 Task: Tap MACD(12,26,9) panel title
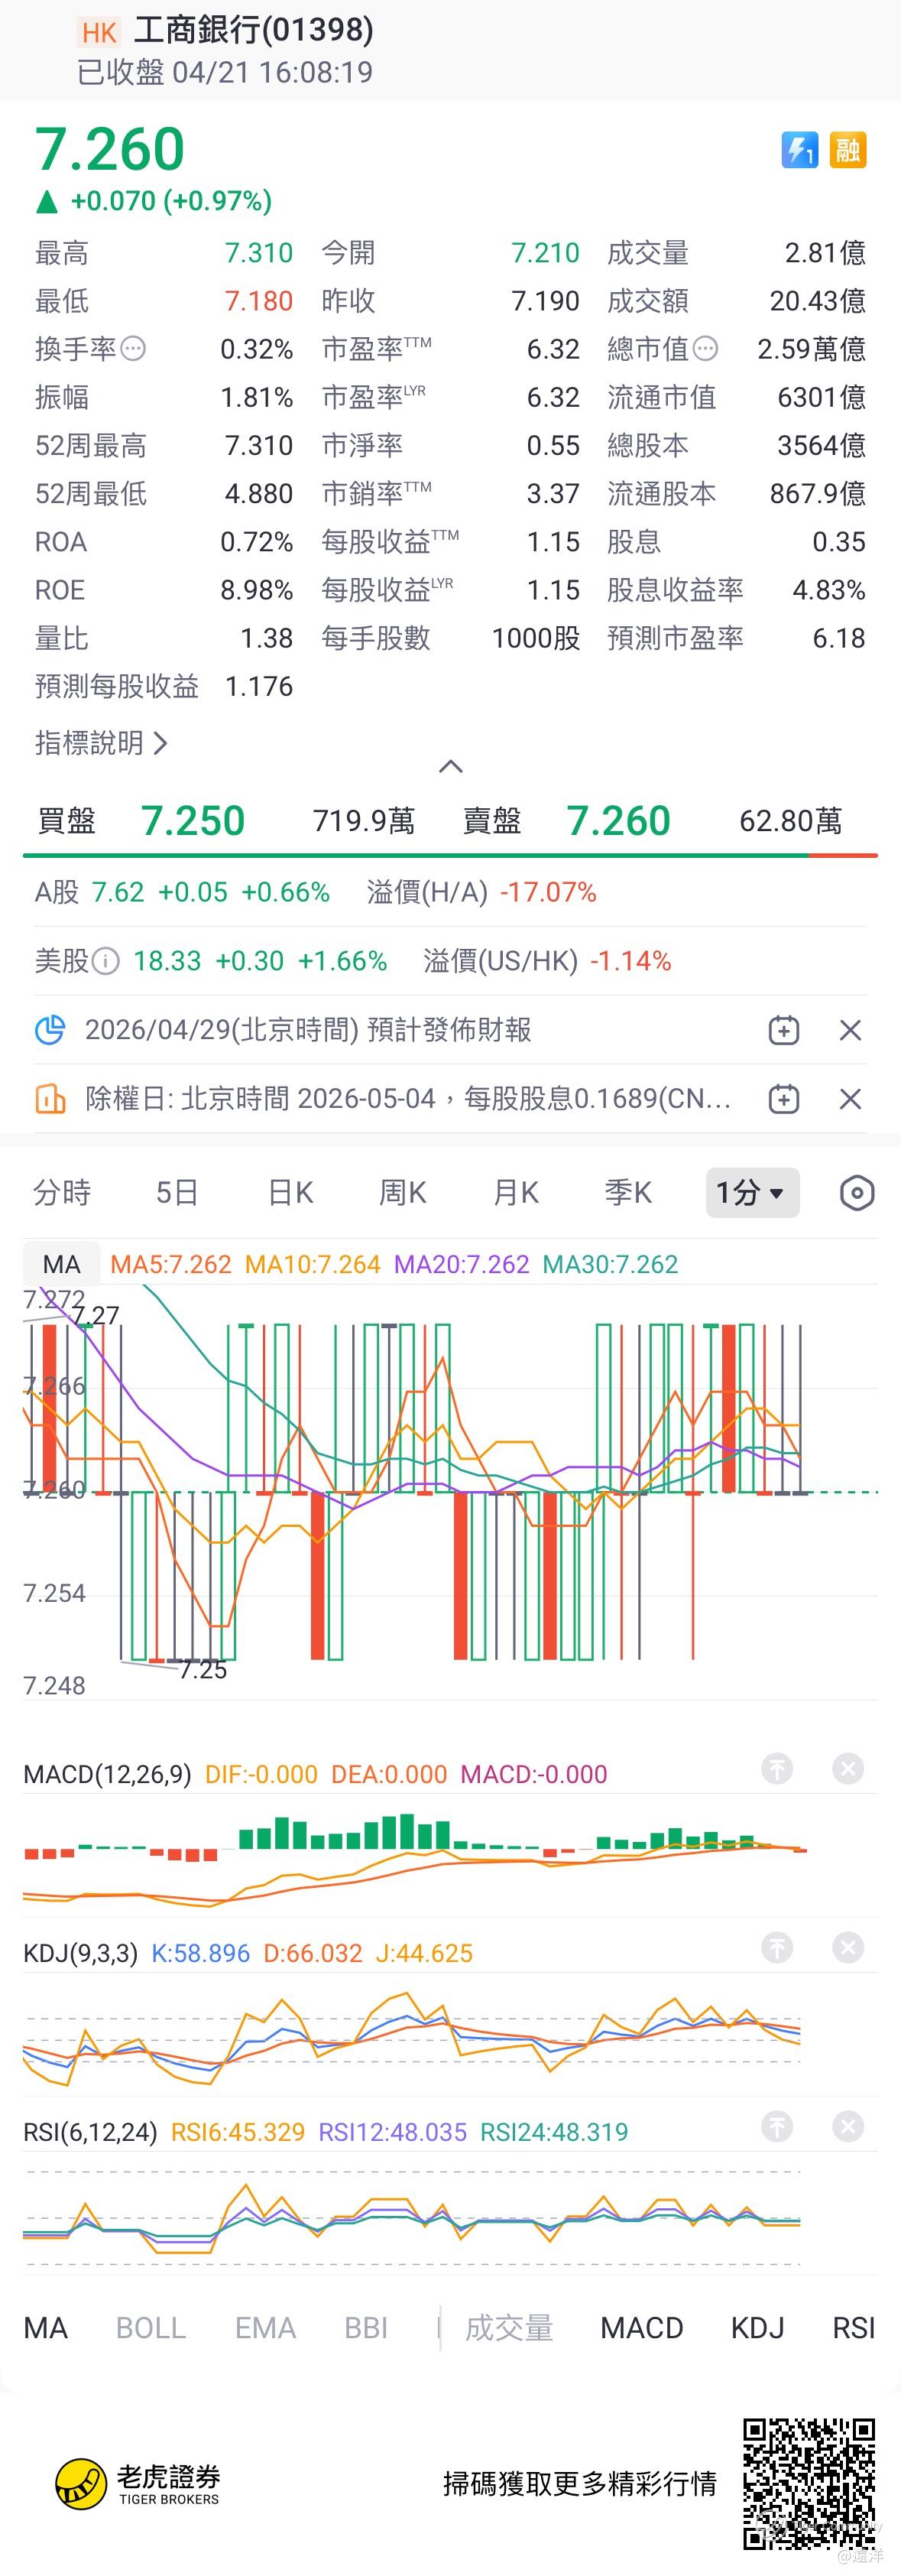pos(107,1774)
